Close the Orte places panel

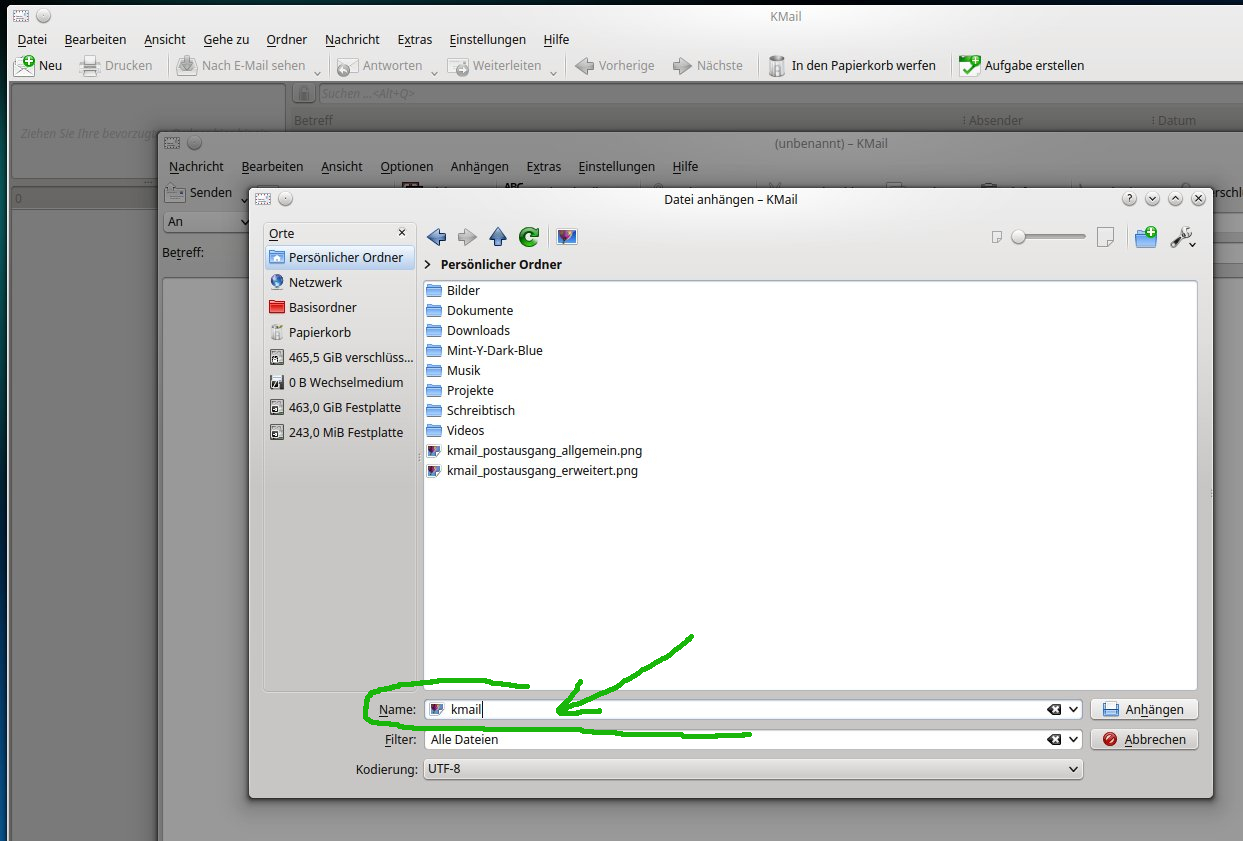pyautogui.click(x=402, y=232)
